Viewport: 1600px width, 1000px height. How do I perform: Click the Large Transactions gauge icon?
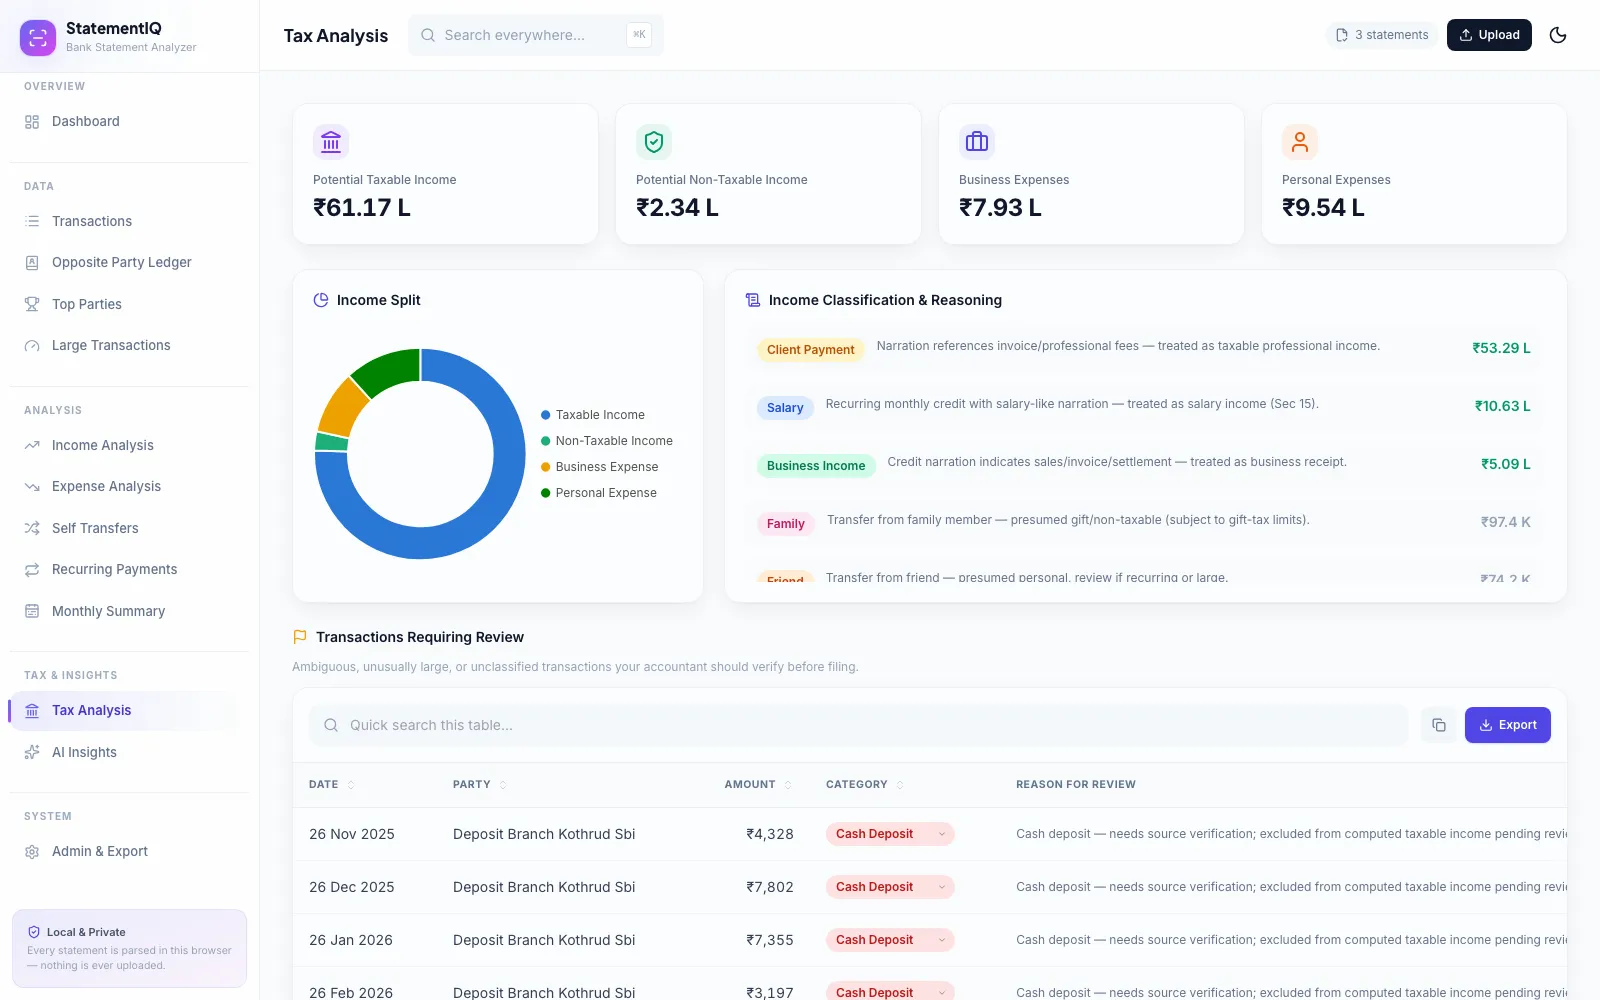tap(32, 346)
